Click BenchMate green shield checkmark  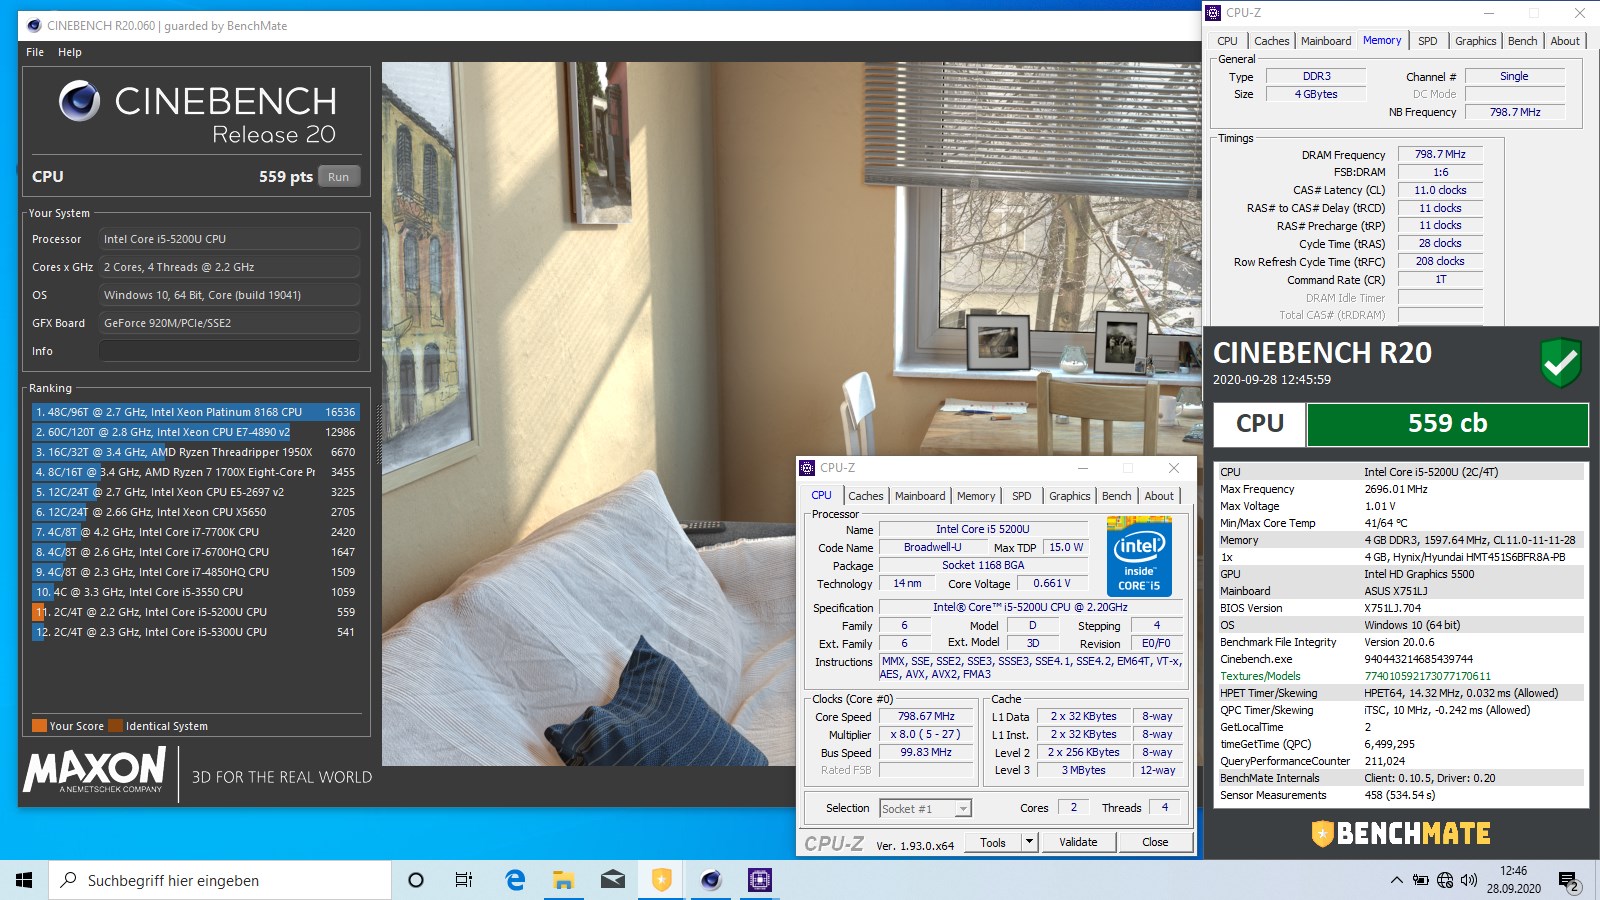[1560, 362]
